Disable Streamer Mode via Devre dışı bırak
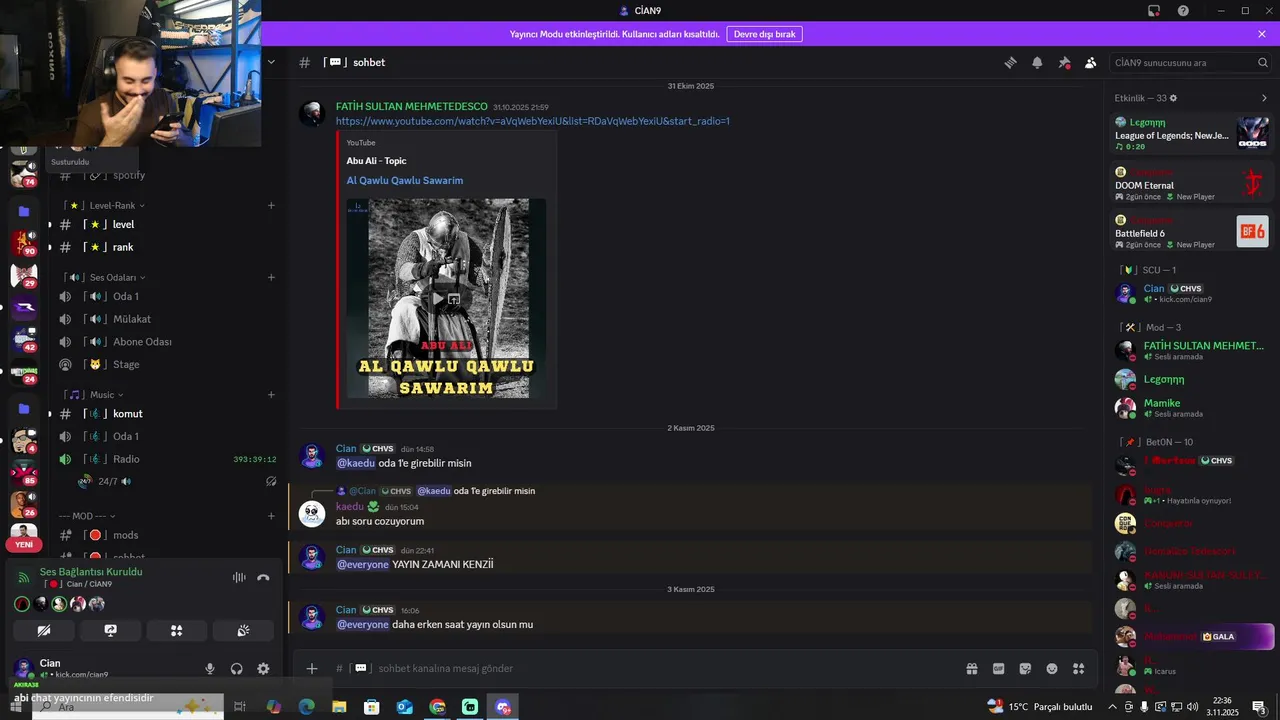Image resolution: width=1280 pixels, height=720 pixels. (764, 34)
